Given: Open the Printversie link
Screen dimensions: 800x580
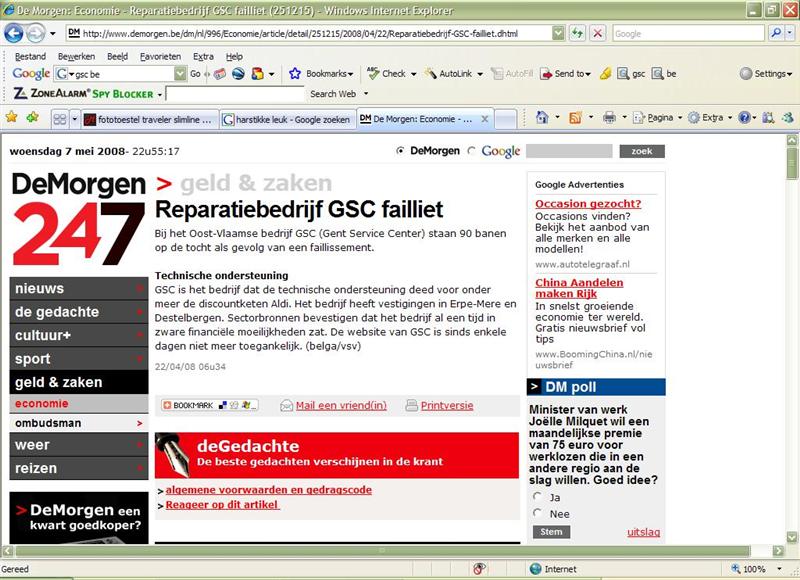Looking at the screenshot, I should pyautogui.click(x=447, y=406).
